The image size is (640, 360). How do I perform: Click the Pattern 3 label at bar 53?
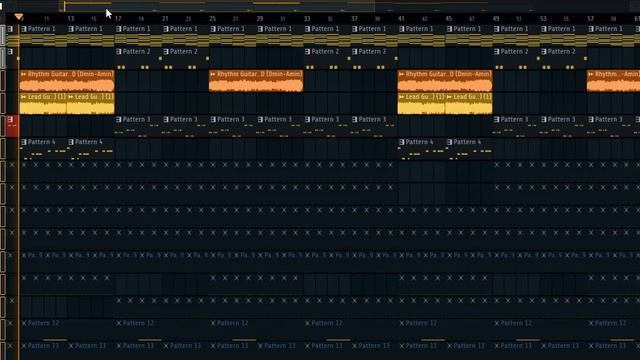(x=562, y=120)
